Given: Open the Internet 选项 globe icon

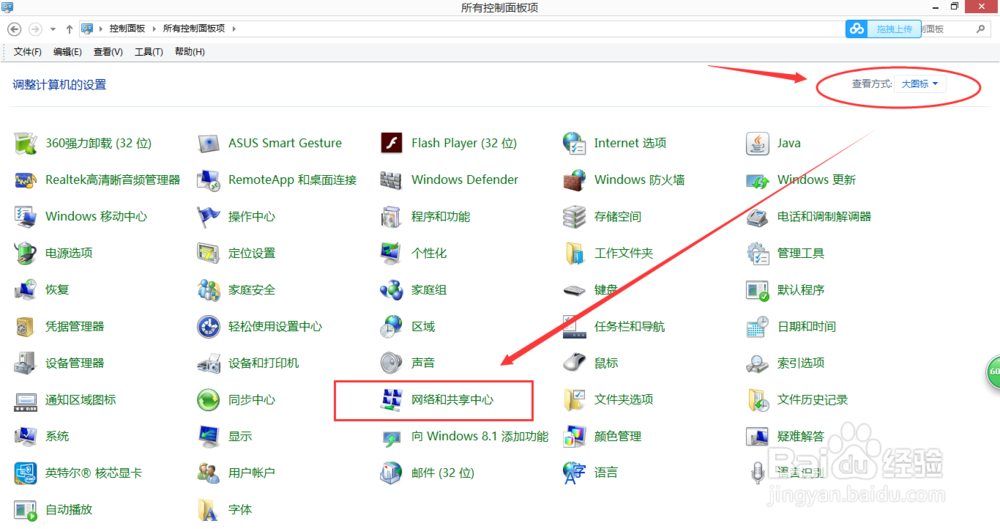Looking at the screenshot, I should pyautogui.click(x=574, y=144).
